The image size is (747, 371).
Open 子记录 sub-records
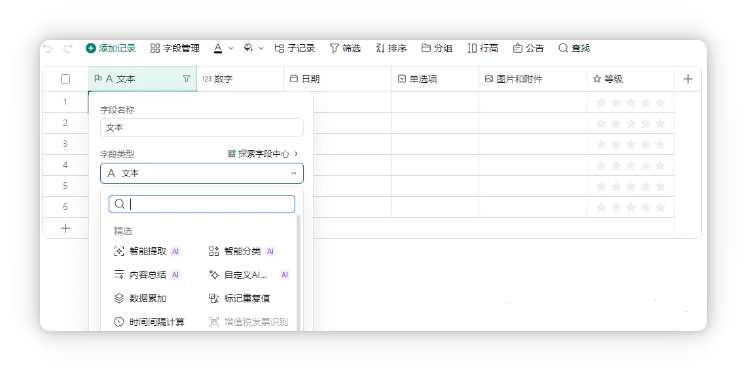(295, 48)
